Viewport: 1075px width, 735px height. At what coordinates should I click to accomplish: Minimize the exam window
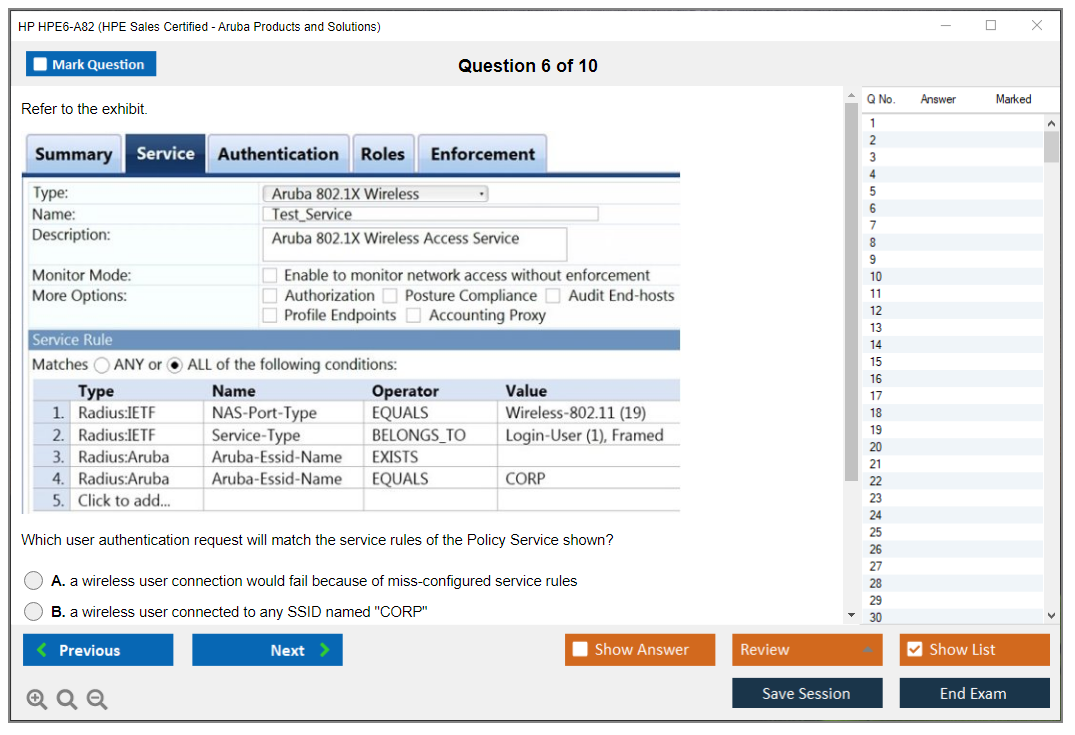click(946, 26)
